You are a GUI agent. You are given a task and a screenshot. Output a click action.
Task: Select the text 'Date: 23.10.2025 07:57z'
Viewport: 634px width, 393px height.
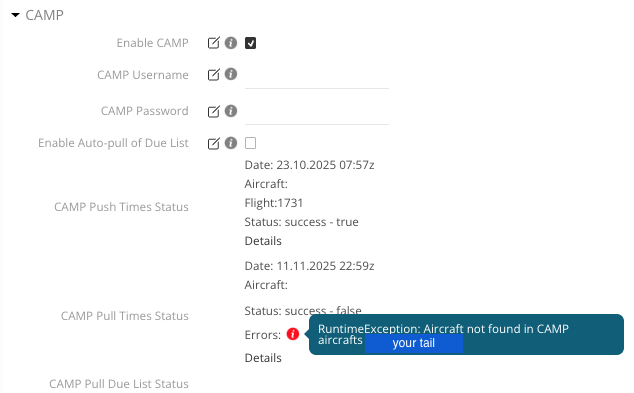point(309,165)
